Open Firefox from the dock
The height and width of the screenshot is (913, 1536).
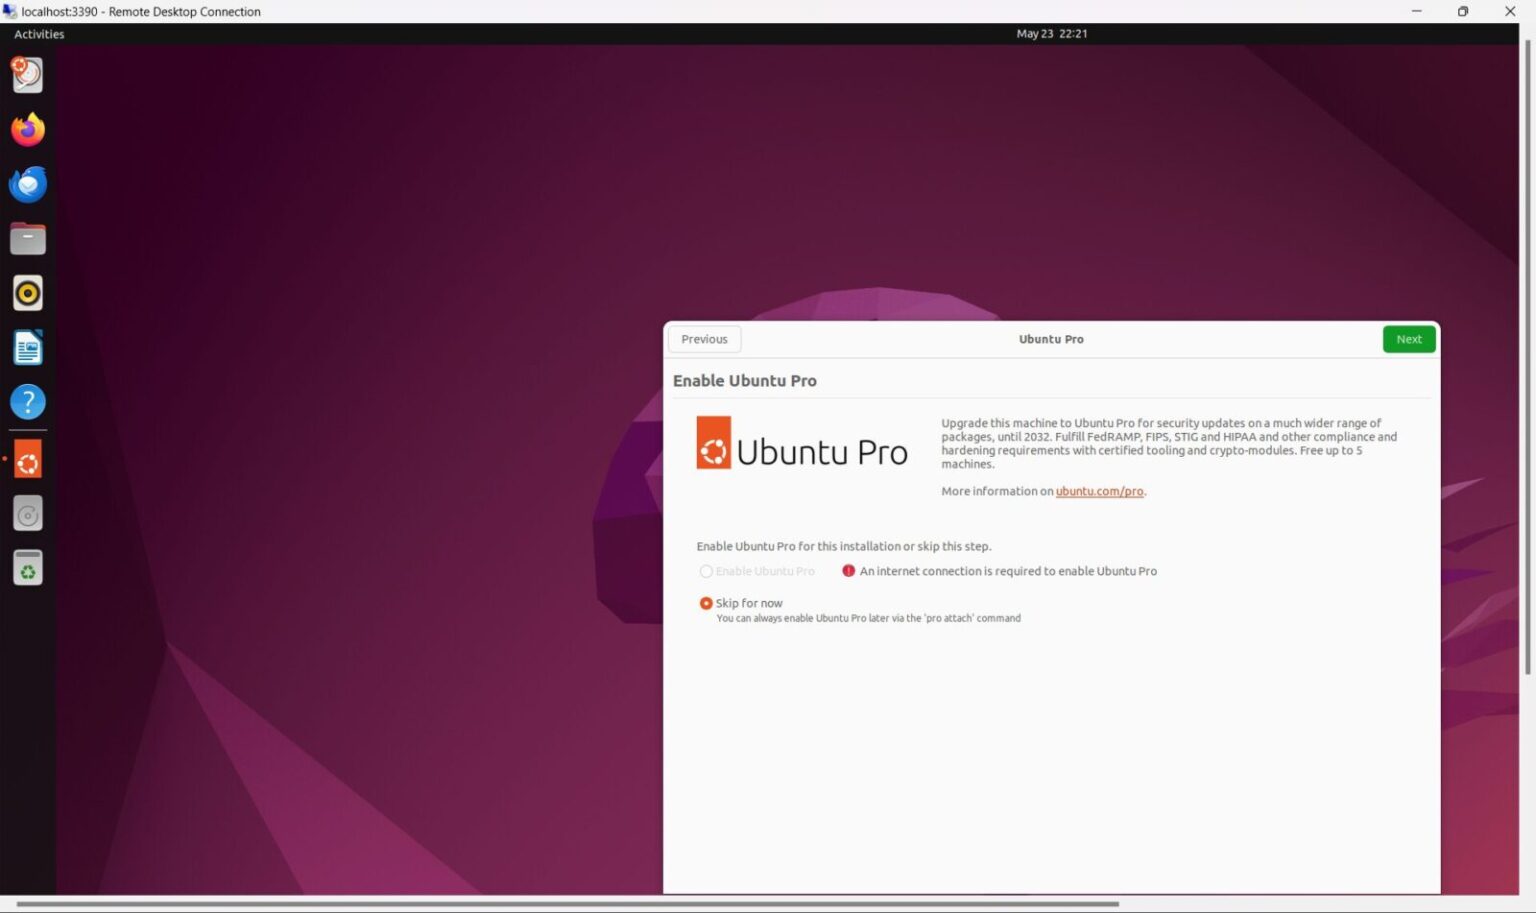(27, 129)
